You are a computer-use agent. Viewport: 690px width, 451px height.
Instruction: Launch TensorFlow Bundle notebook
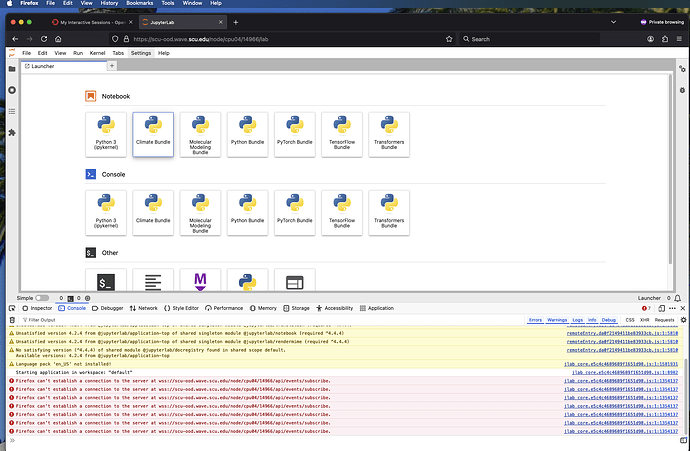coord(342,134)
